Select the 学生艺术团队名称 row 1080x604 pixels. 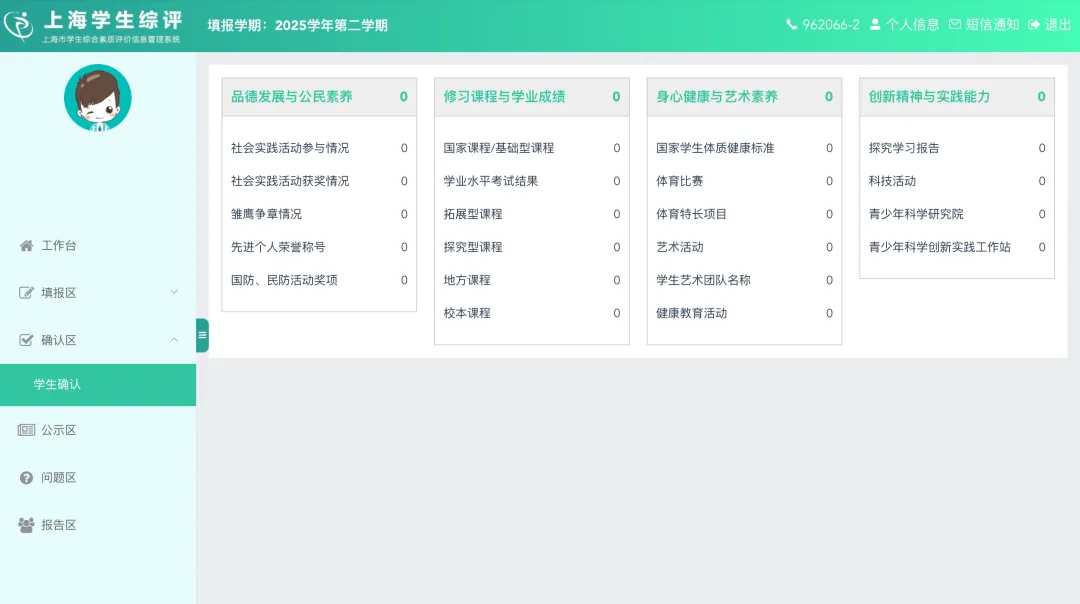pyautogui.click(x=745, y=280)
